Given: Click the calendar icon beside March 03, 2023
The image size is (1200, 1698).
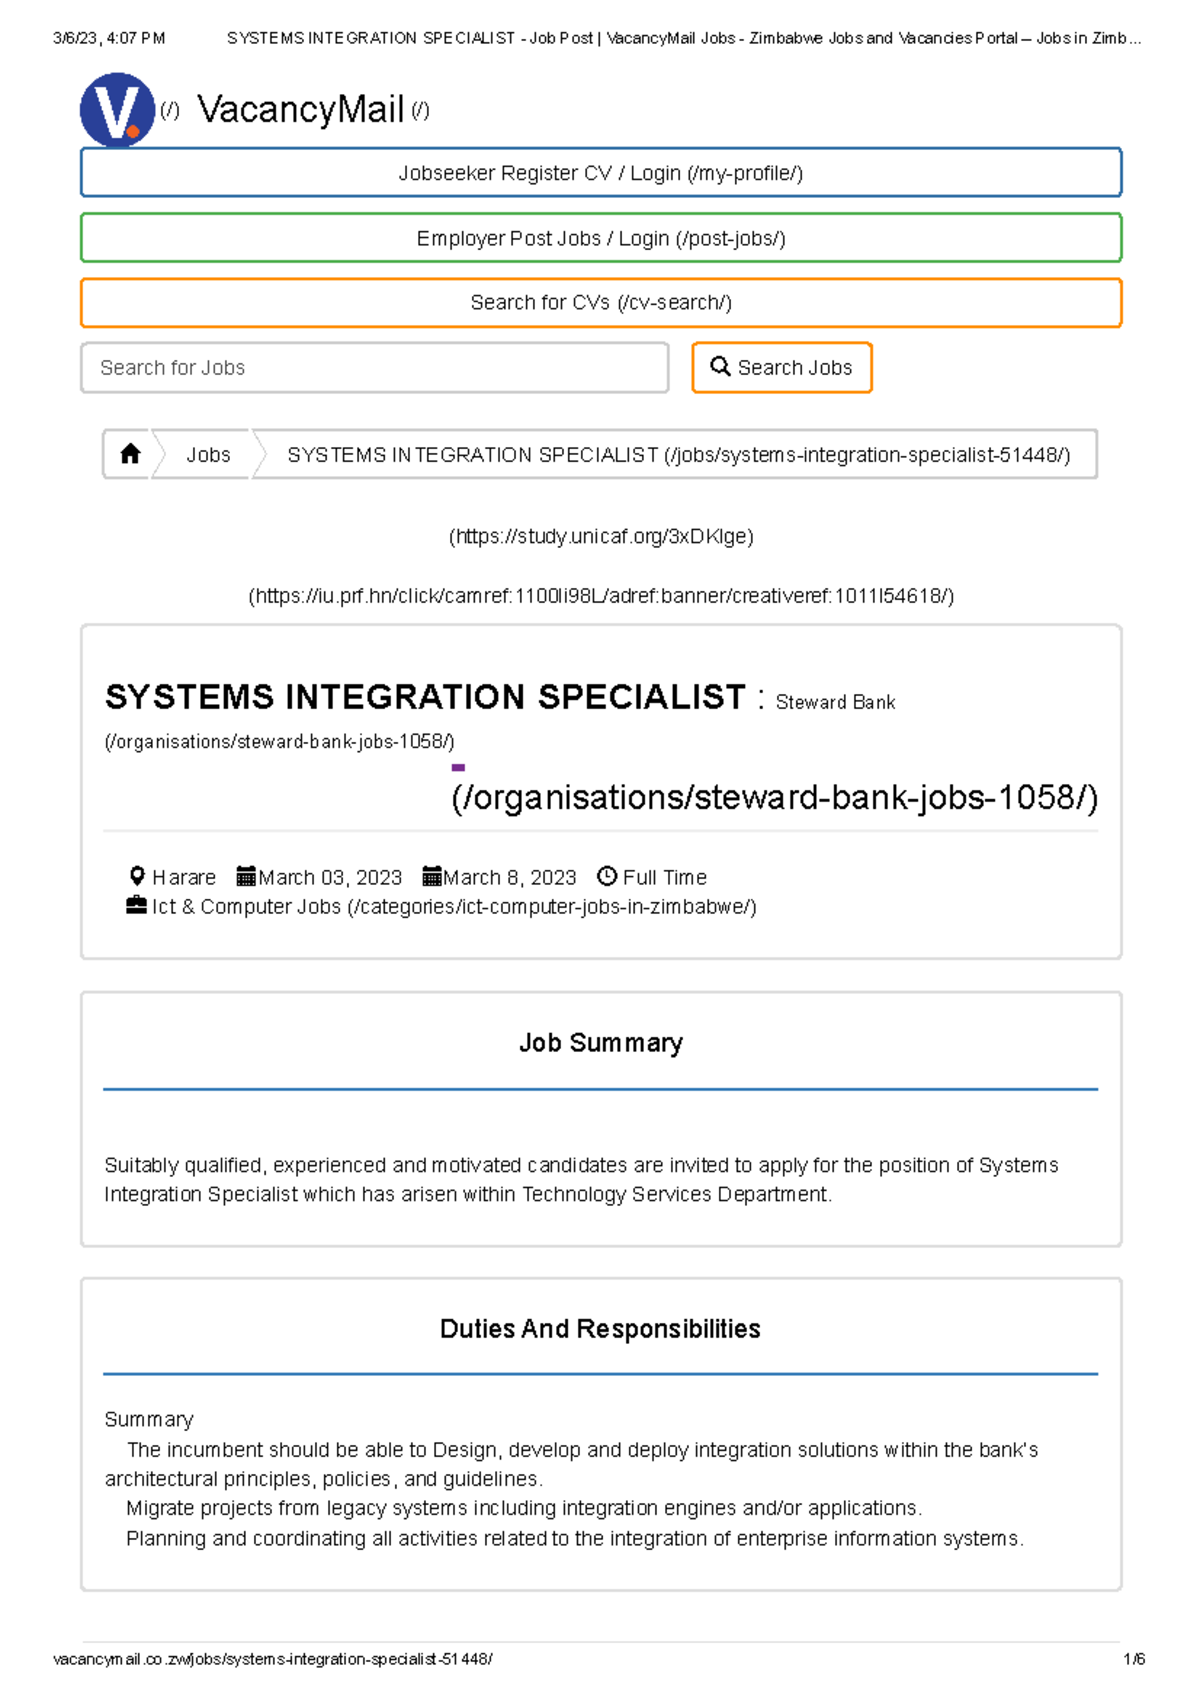Looking at the screenshot, I should [x=246, y=876].
